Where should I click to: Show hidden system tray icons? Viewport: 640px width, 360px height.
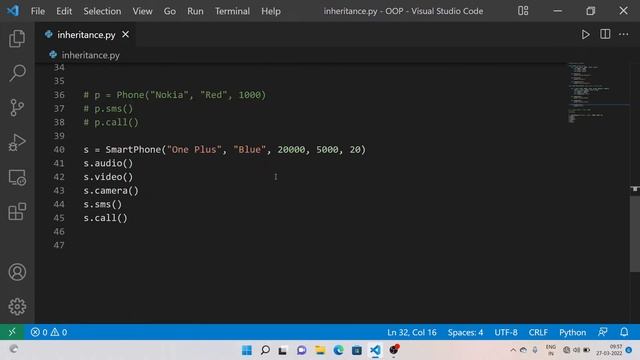pyautogui.click(x=513, y=350)
